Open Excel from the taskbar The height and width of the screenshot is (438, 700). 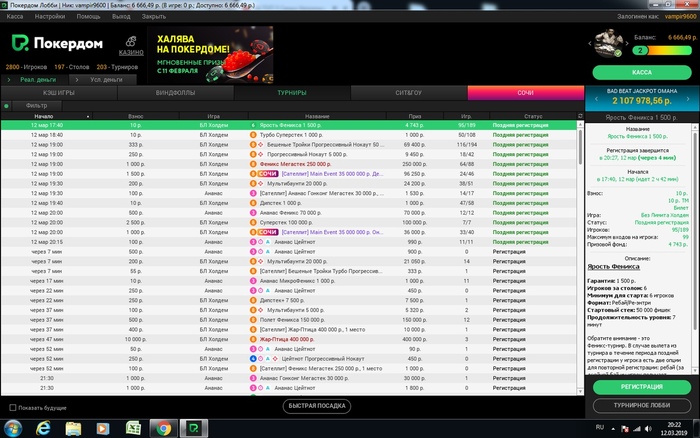point(133,429)
